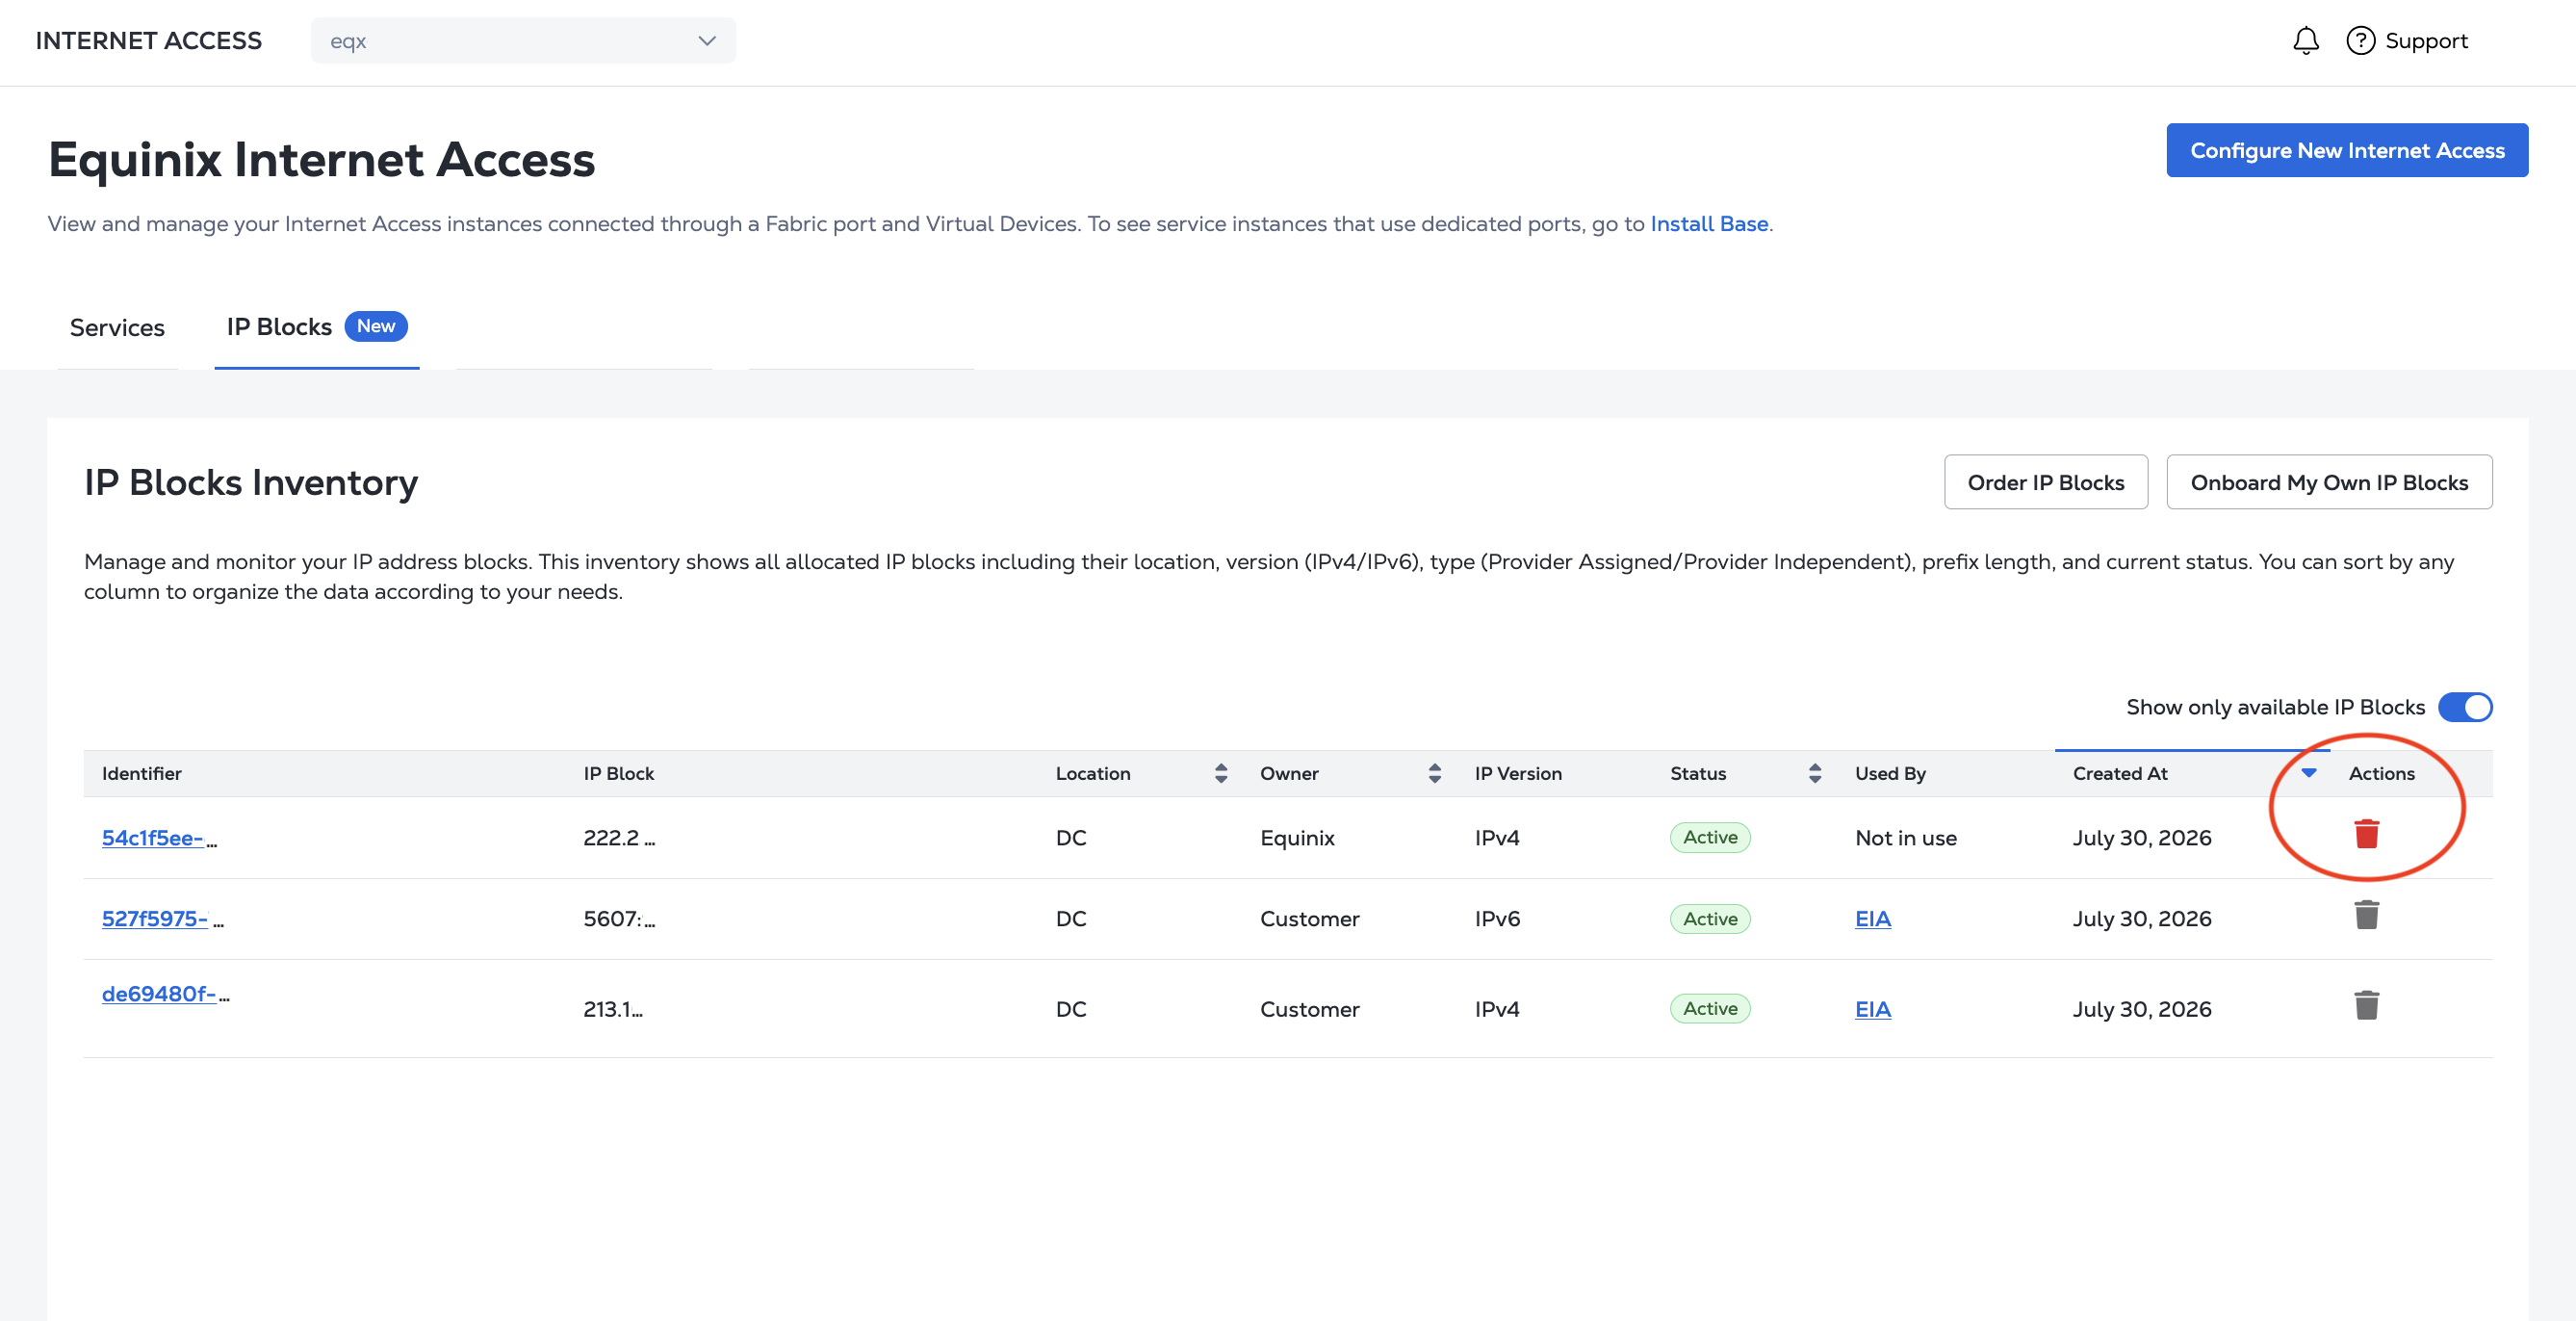The width and height of the screenshot is (2576, 1321).
Task: Switch to the Services tab
Action: pyautogui.click(x=117, y=328)
